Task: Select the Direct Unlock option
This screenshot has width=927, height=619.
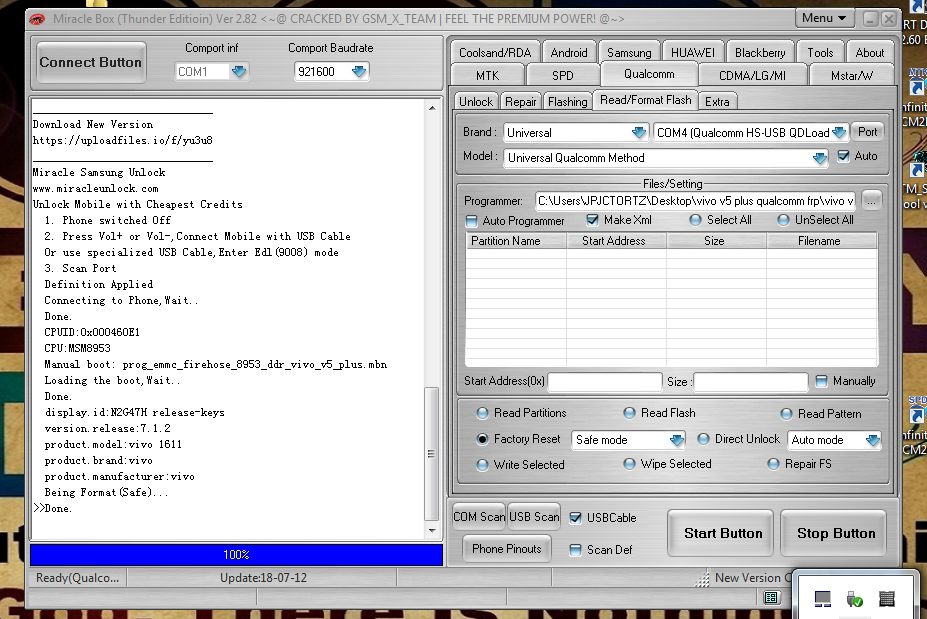Action: coord(704,439)
